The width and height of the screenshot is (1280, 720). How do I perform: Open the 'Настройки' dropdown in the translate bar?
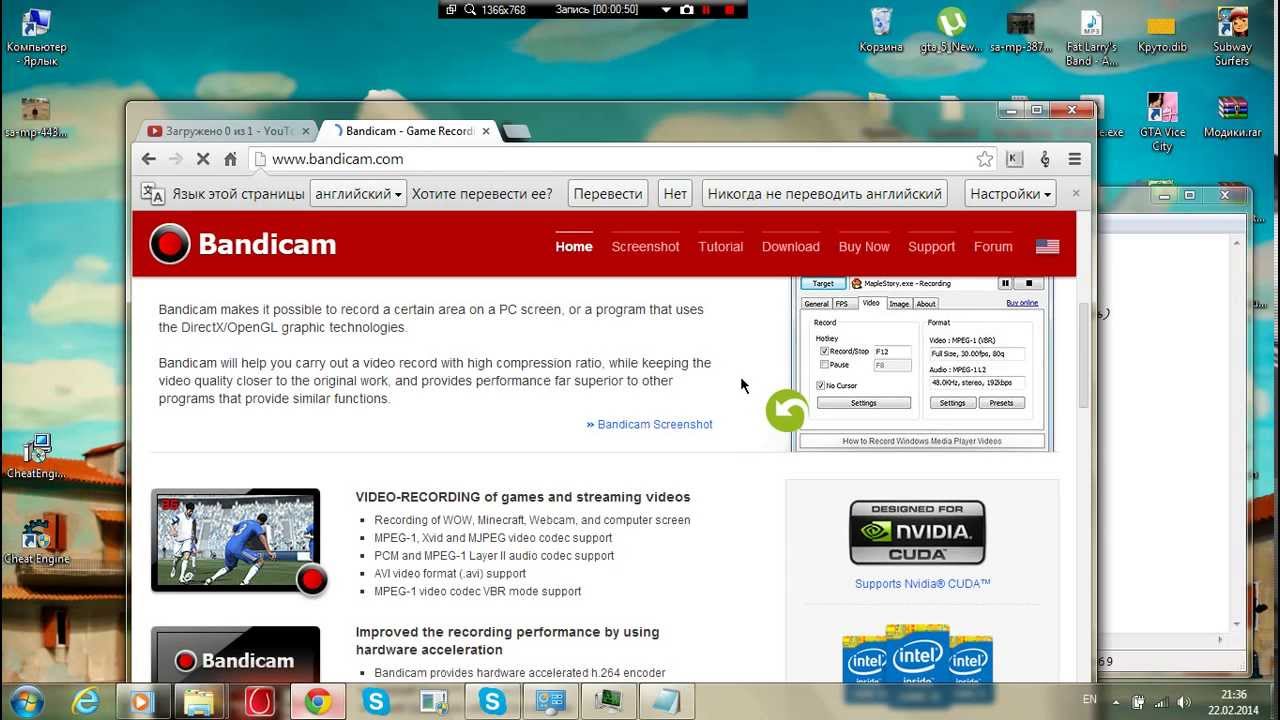(x=1010, y=194)
